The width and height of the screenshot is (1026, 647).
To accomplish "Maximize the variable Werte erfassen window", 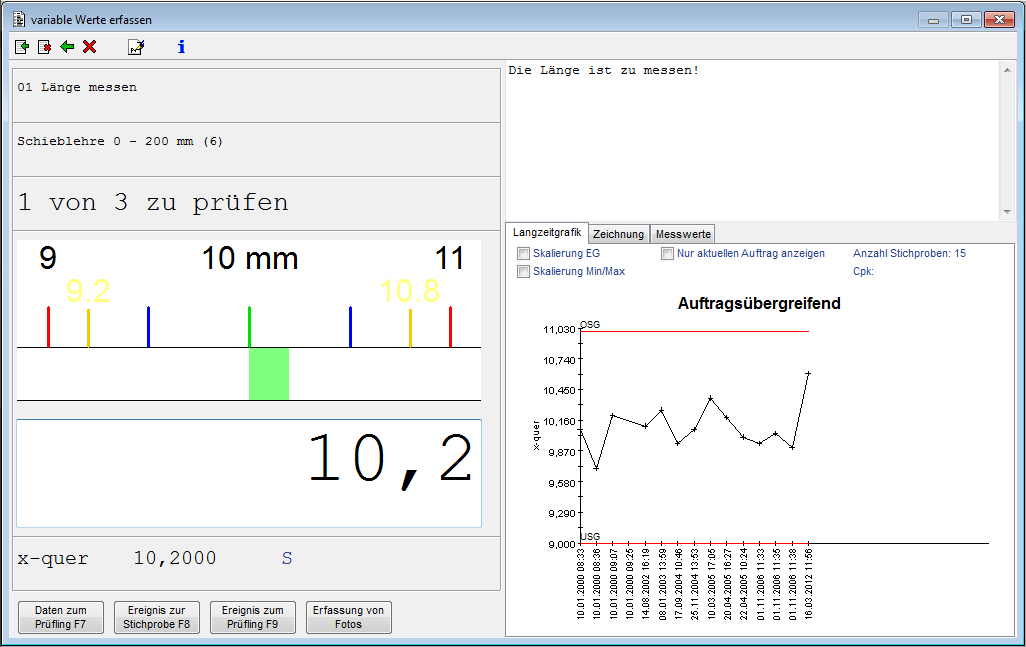I will pos(966,20).
